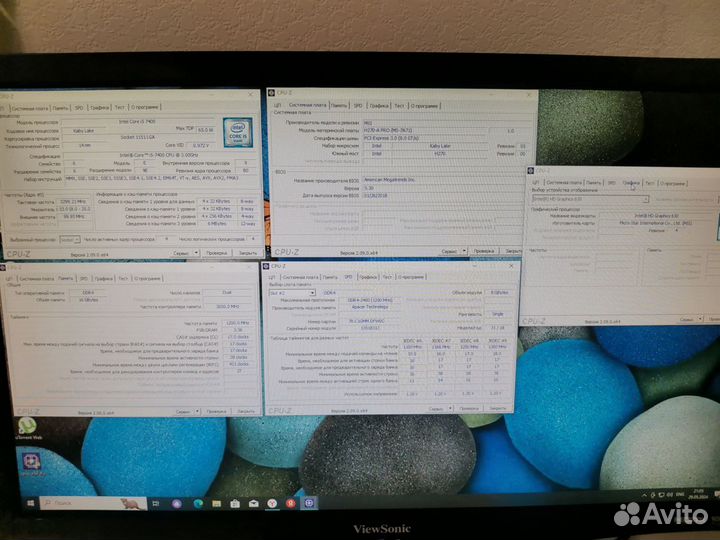720x540 pixels.
Task: Click the Intel Core i5 7400 name field
Action: (137, 122)
